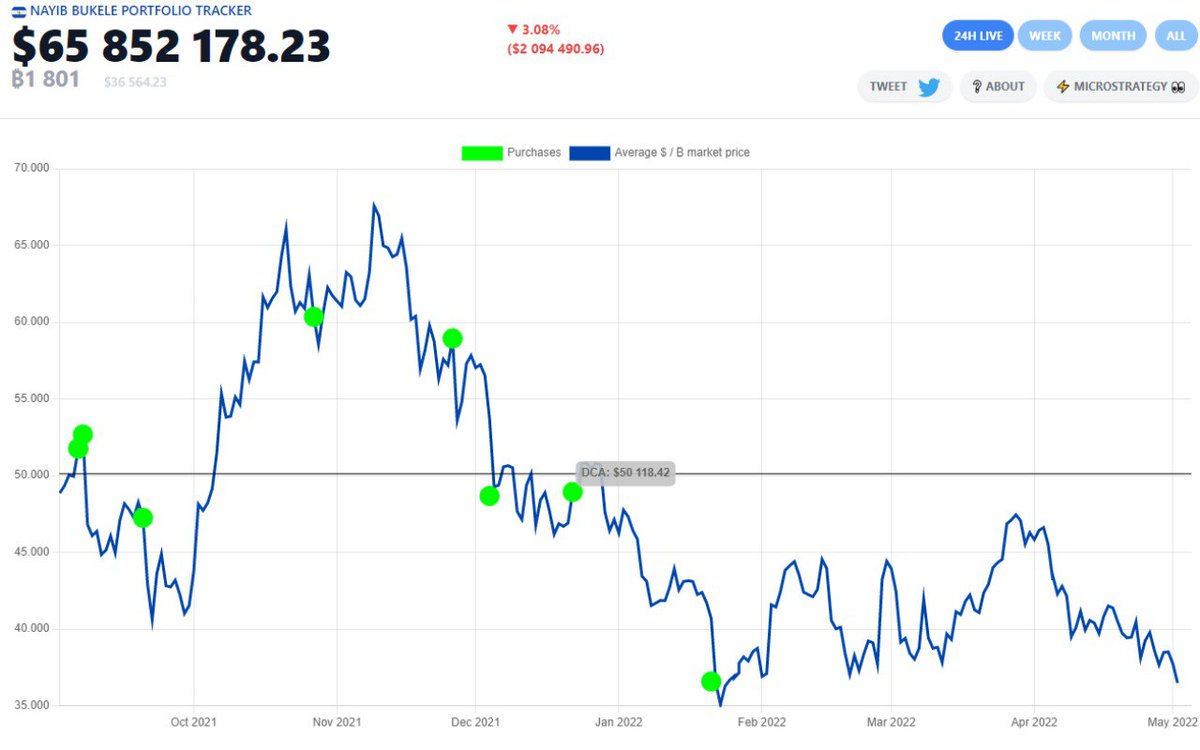Click the Feb 2022 axis label

tap(761, 721)
